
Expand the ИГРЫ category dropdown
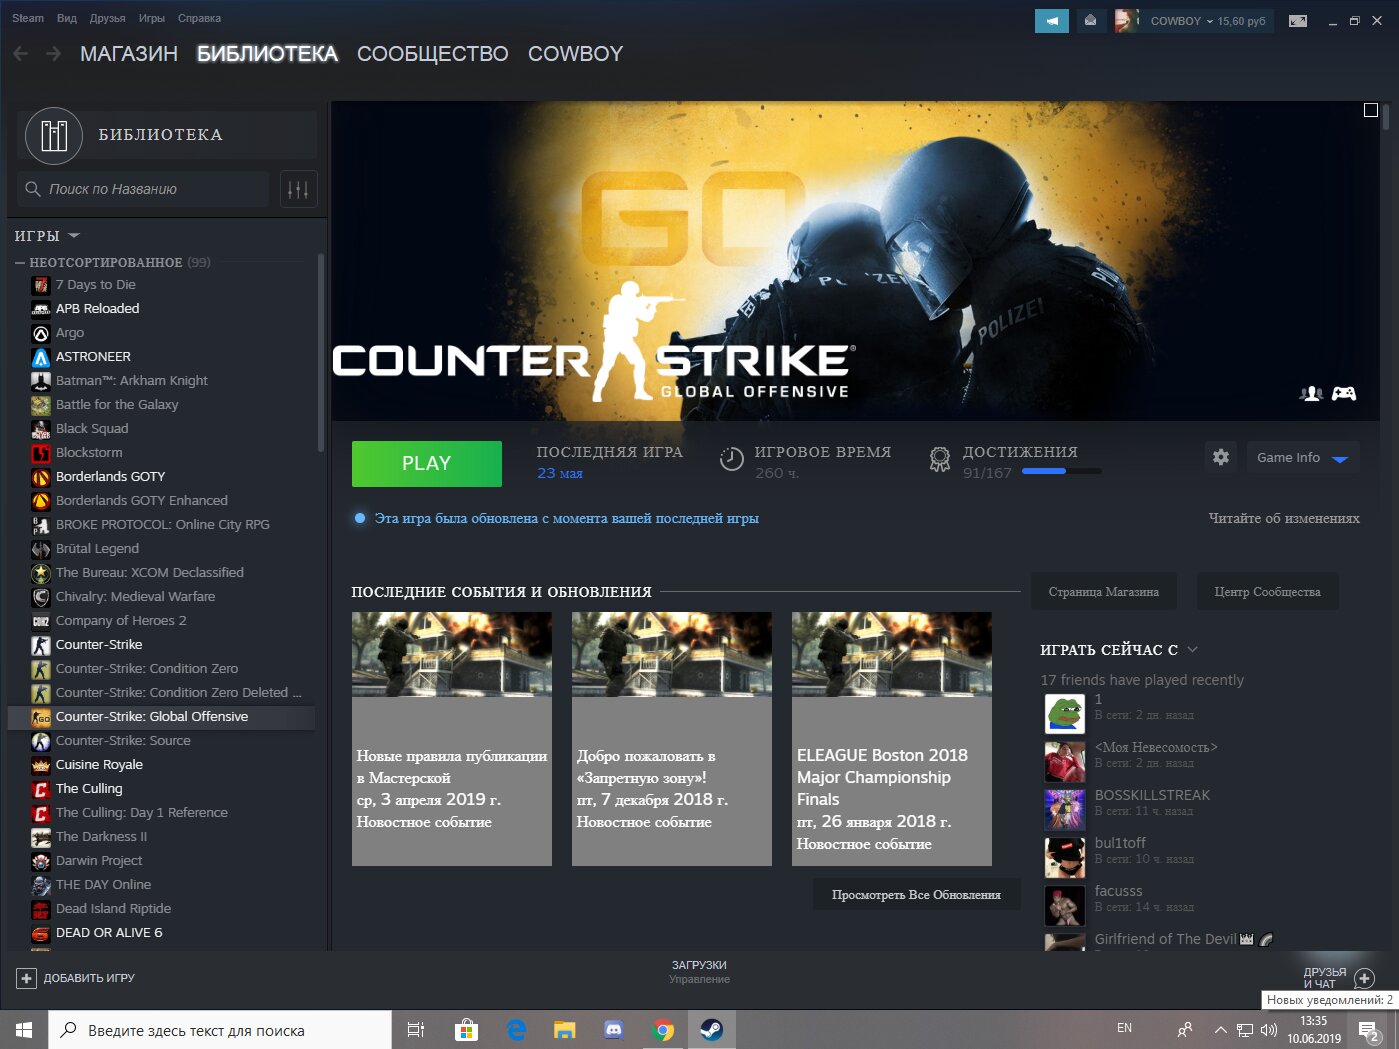(74, 236)
